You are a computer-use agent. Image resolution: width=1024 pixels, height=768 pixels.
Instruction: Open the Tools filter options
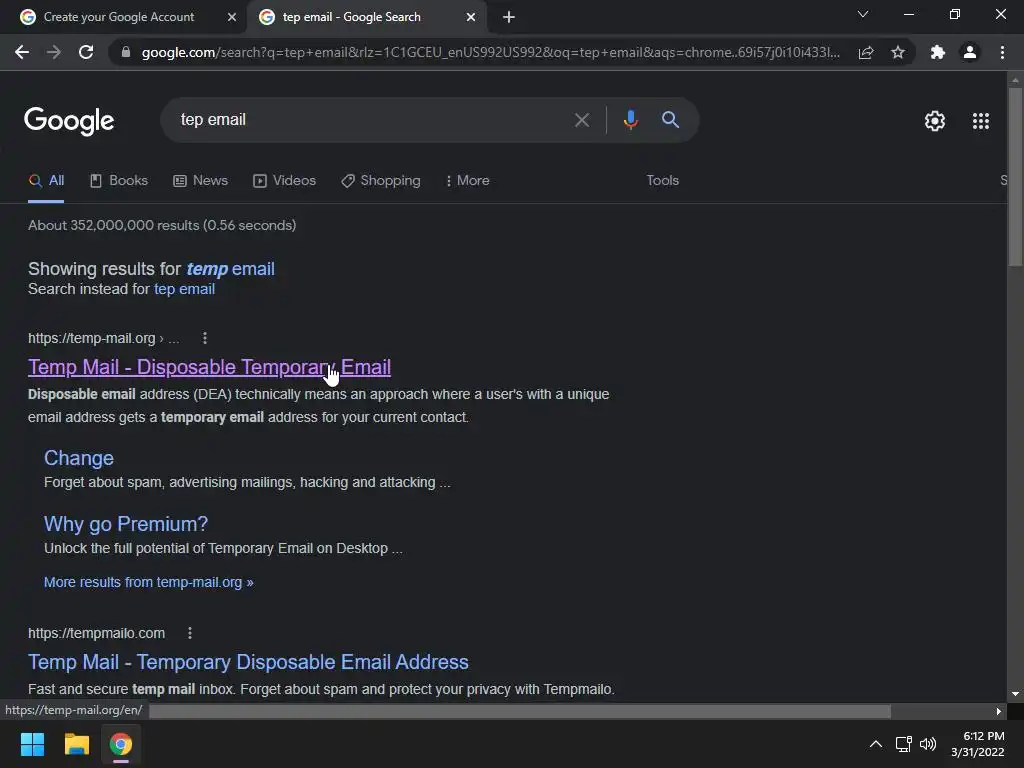(x=662, y=180)
